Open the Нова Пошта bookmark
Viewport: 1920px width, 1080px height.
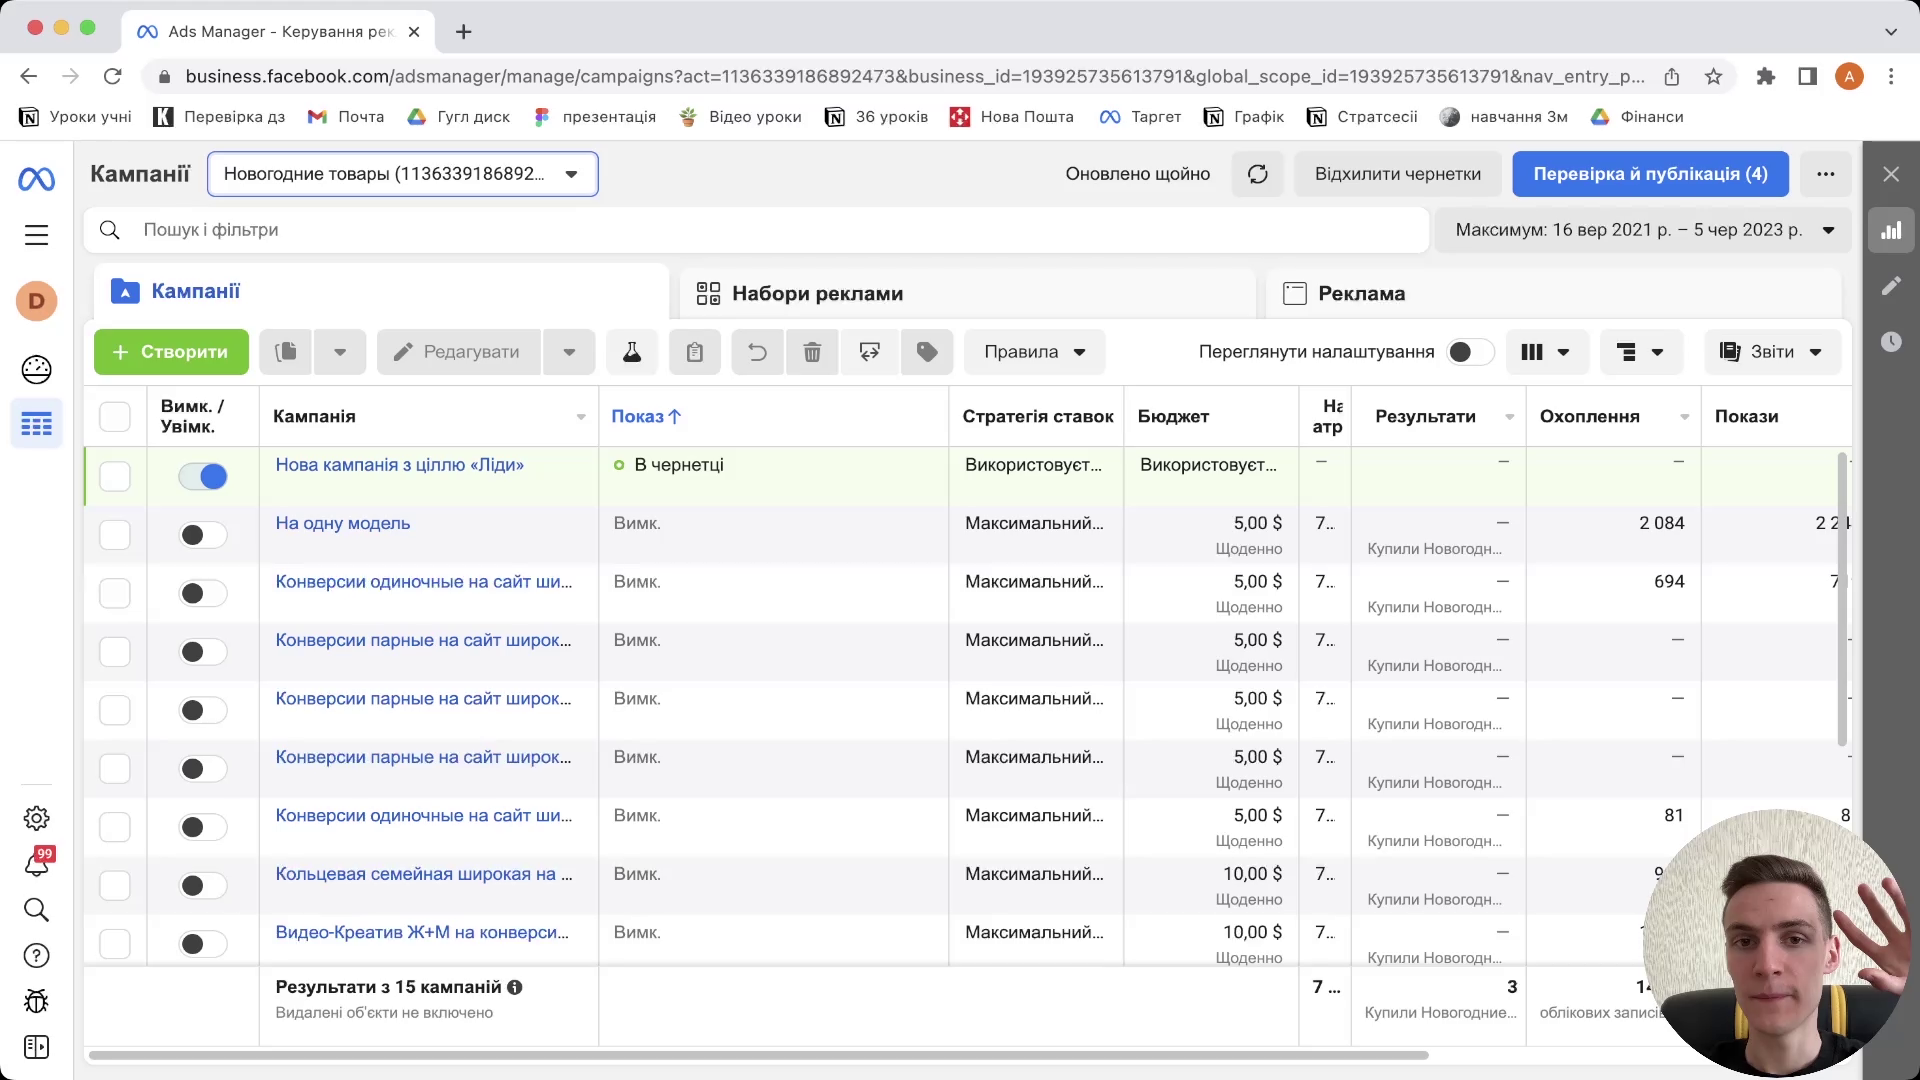click(1011, 117)
